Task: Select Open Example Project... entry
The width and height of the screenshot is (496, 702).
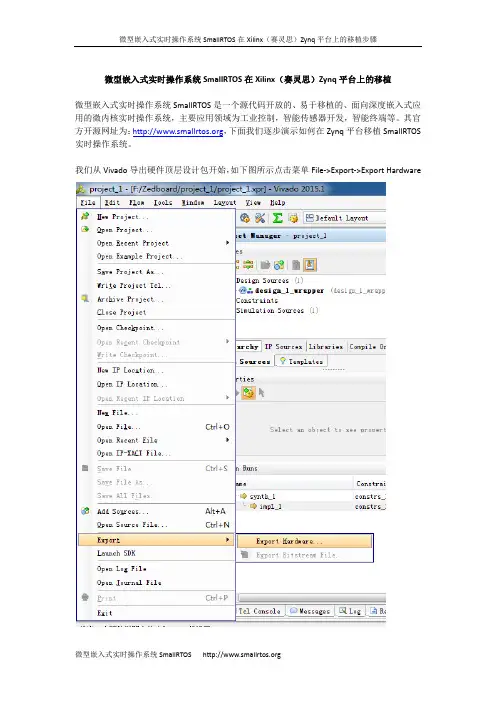Action: [156, 257]
